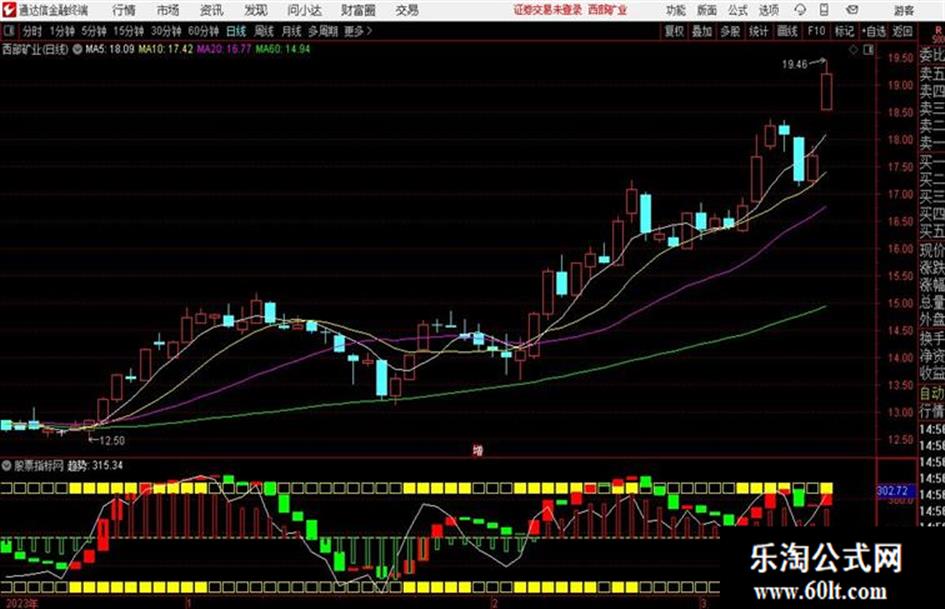The image size is (945, 609).
Task: Switch to 60分钟 period tab
Action: click(x=203, y=31)
